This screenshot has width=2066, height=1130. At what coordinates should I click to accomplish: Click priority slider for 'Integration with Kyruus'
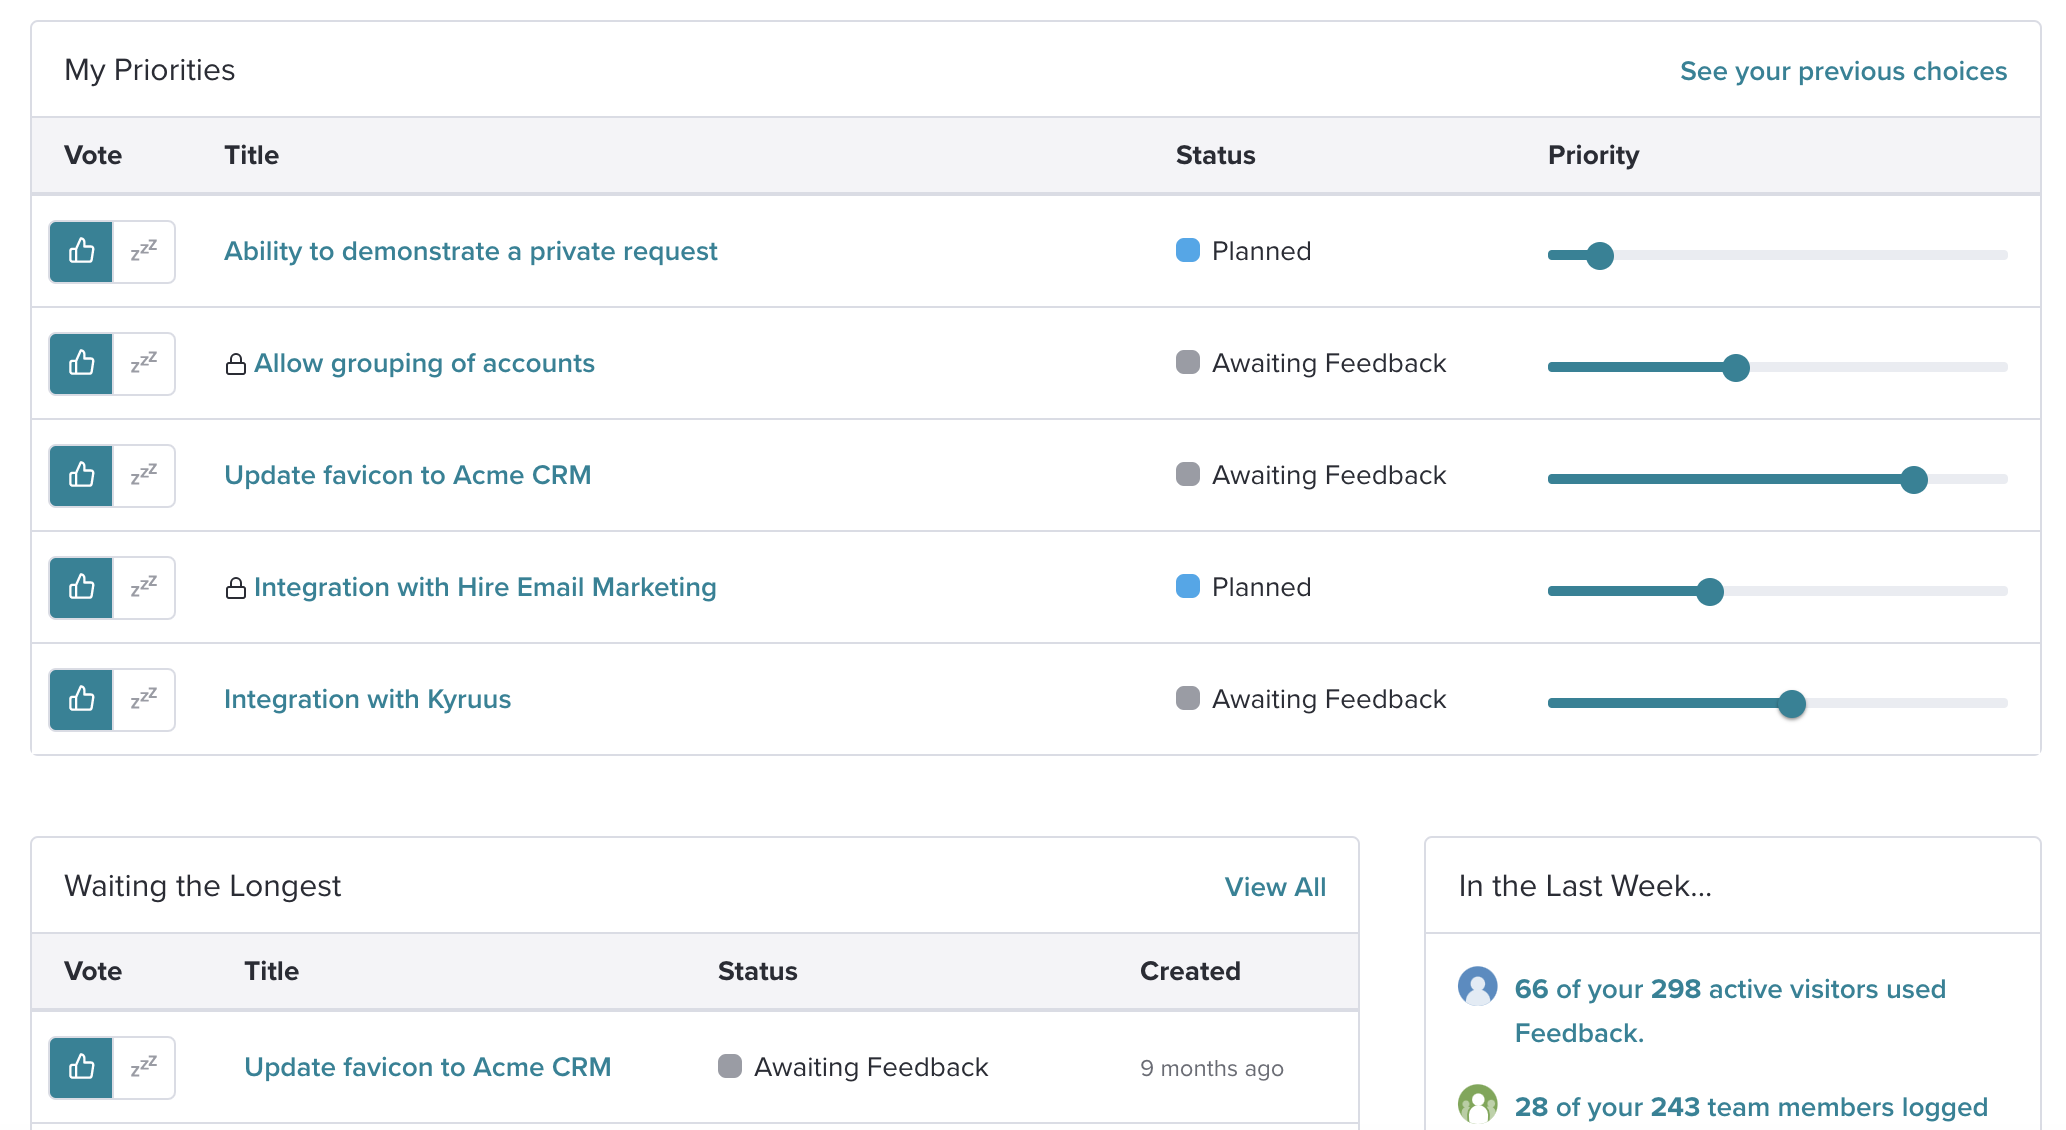[x=1777, y=703]
